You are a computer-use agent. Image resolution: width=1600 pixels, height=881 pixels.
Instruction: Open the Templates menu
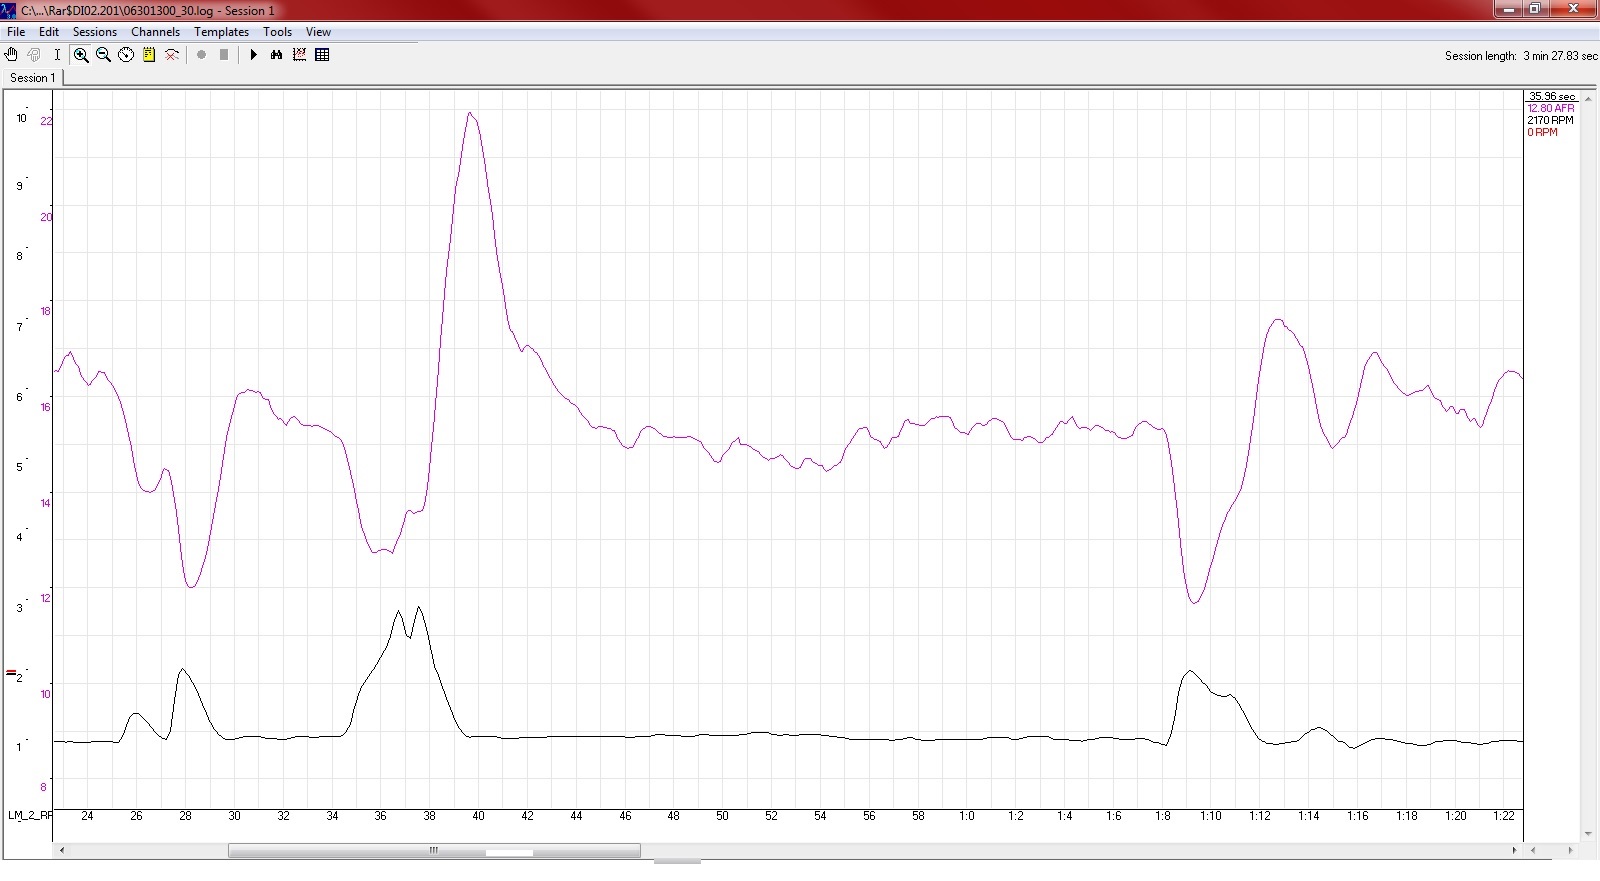pos(221,32)
